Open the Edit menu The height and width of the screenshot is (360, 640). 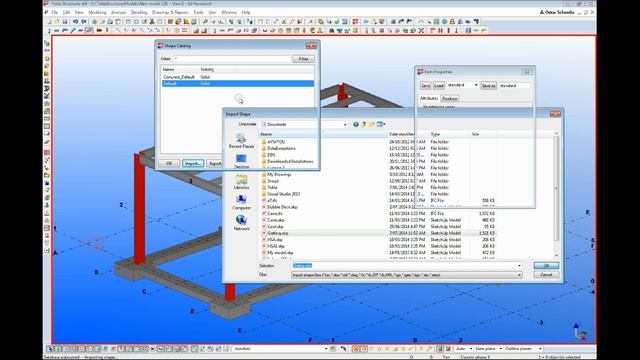[x=67, y=13]
